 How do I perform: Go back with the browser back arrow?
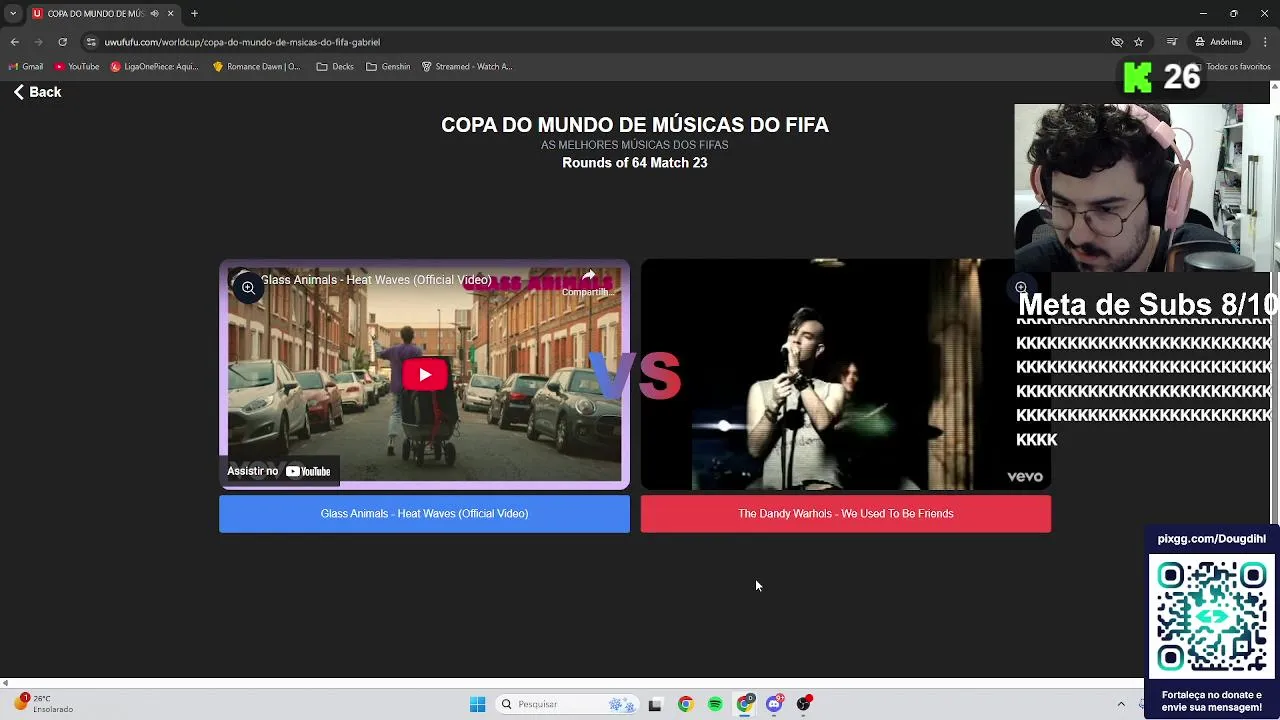(x=14, y=42)
